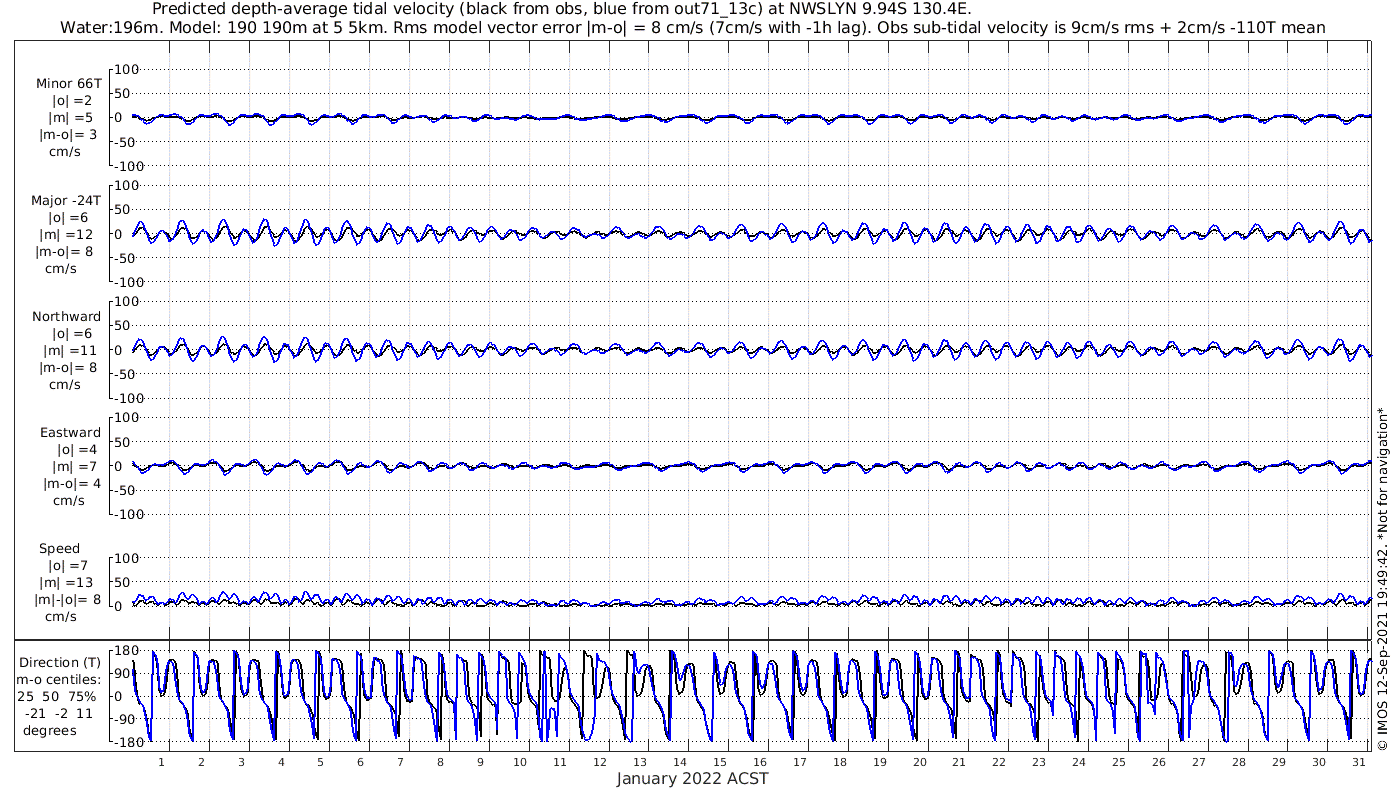Click the 'Major -24T' panel label
1400x800 pixels.
coord(66,200)
